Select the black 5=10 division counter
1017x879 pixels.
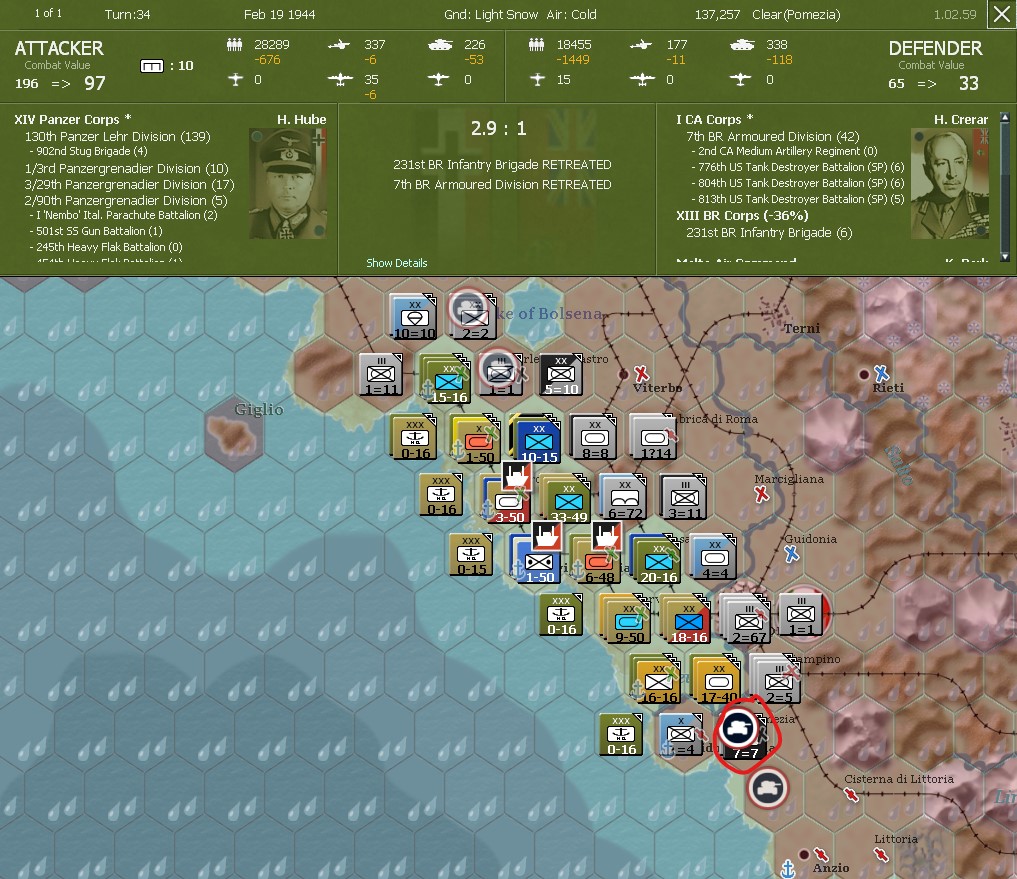point(561,374)
